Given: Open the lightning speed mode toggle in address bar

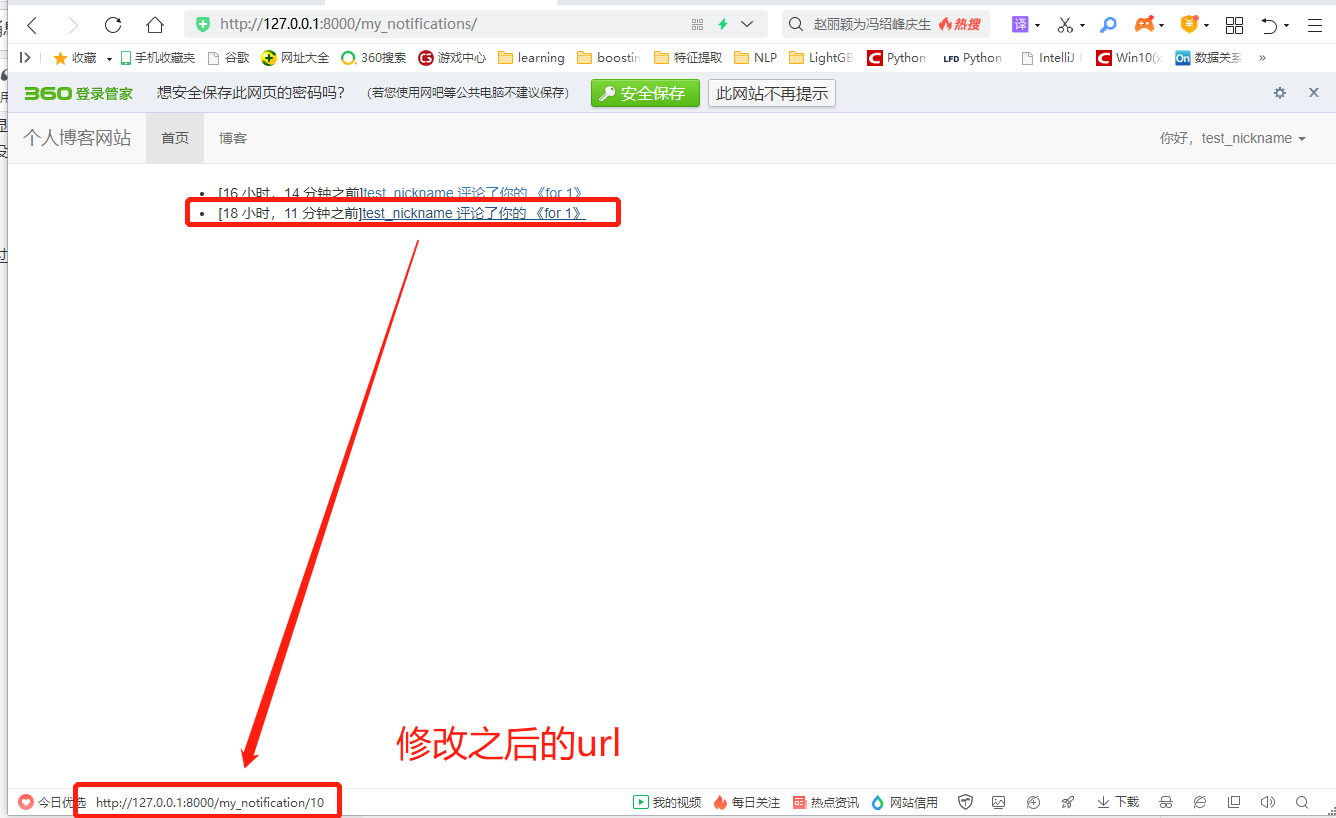Looking at the screenshot, I should pyautogui.click(x=722, y=23).
